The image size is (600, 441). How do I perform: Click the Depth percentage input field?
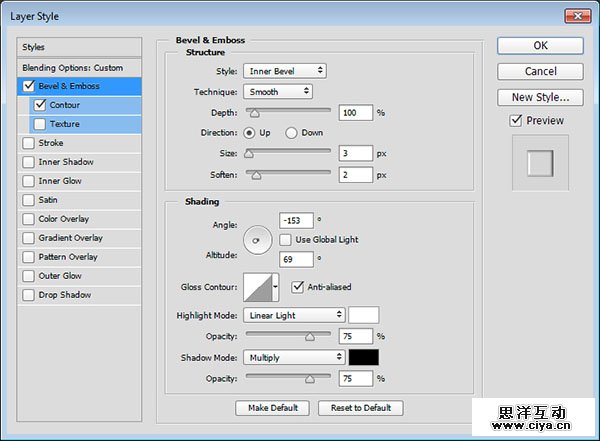point(355,113)
